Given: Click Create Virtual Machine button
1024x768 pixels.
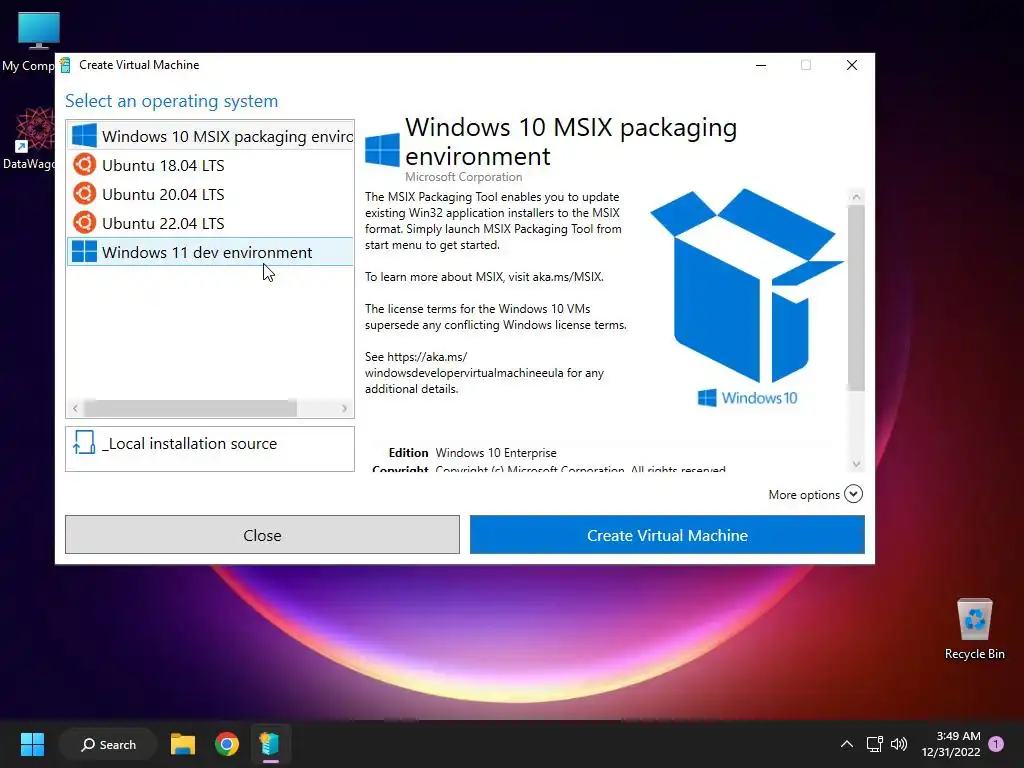Looking at the screenshot, I should coord(667,535).
